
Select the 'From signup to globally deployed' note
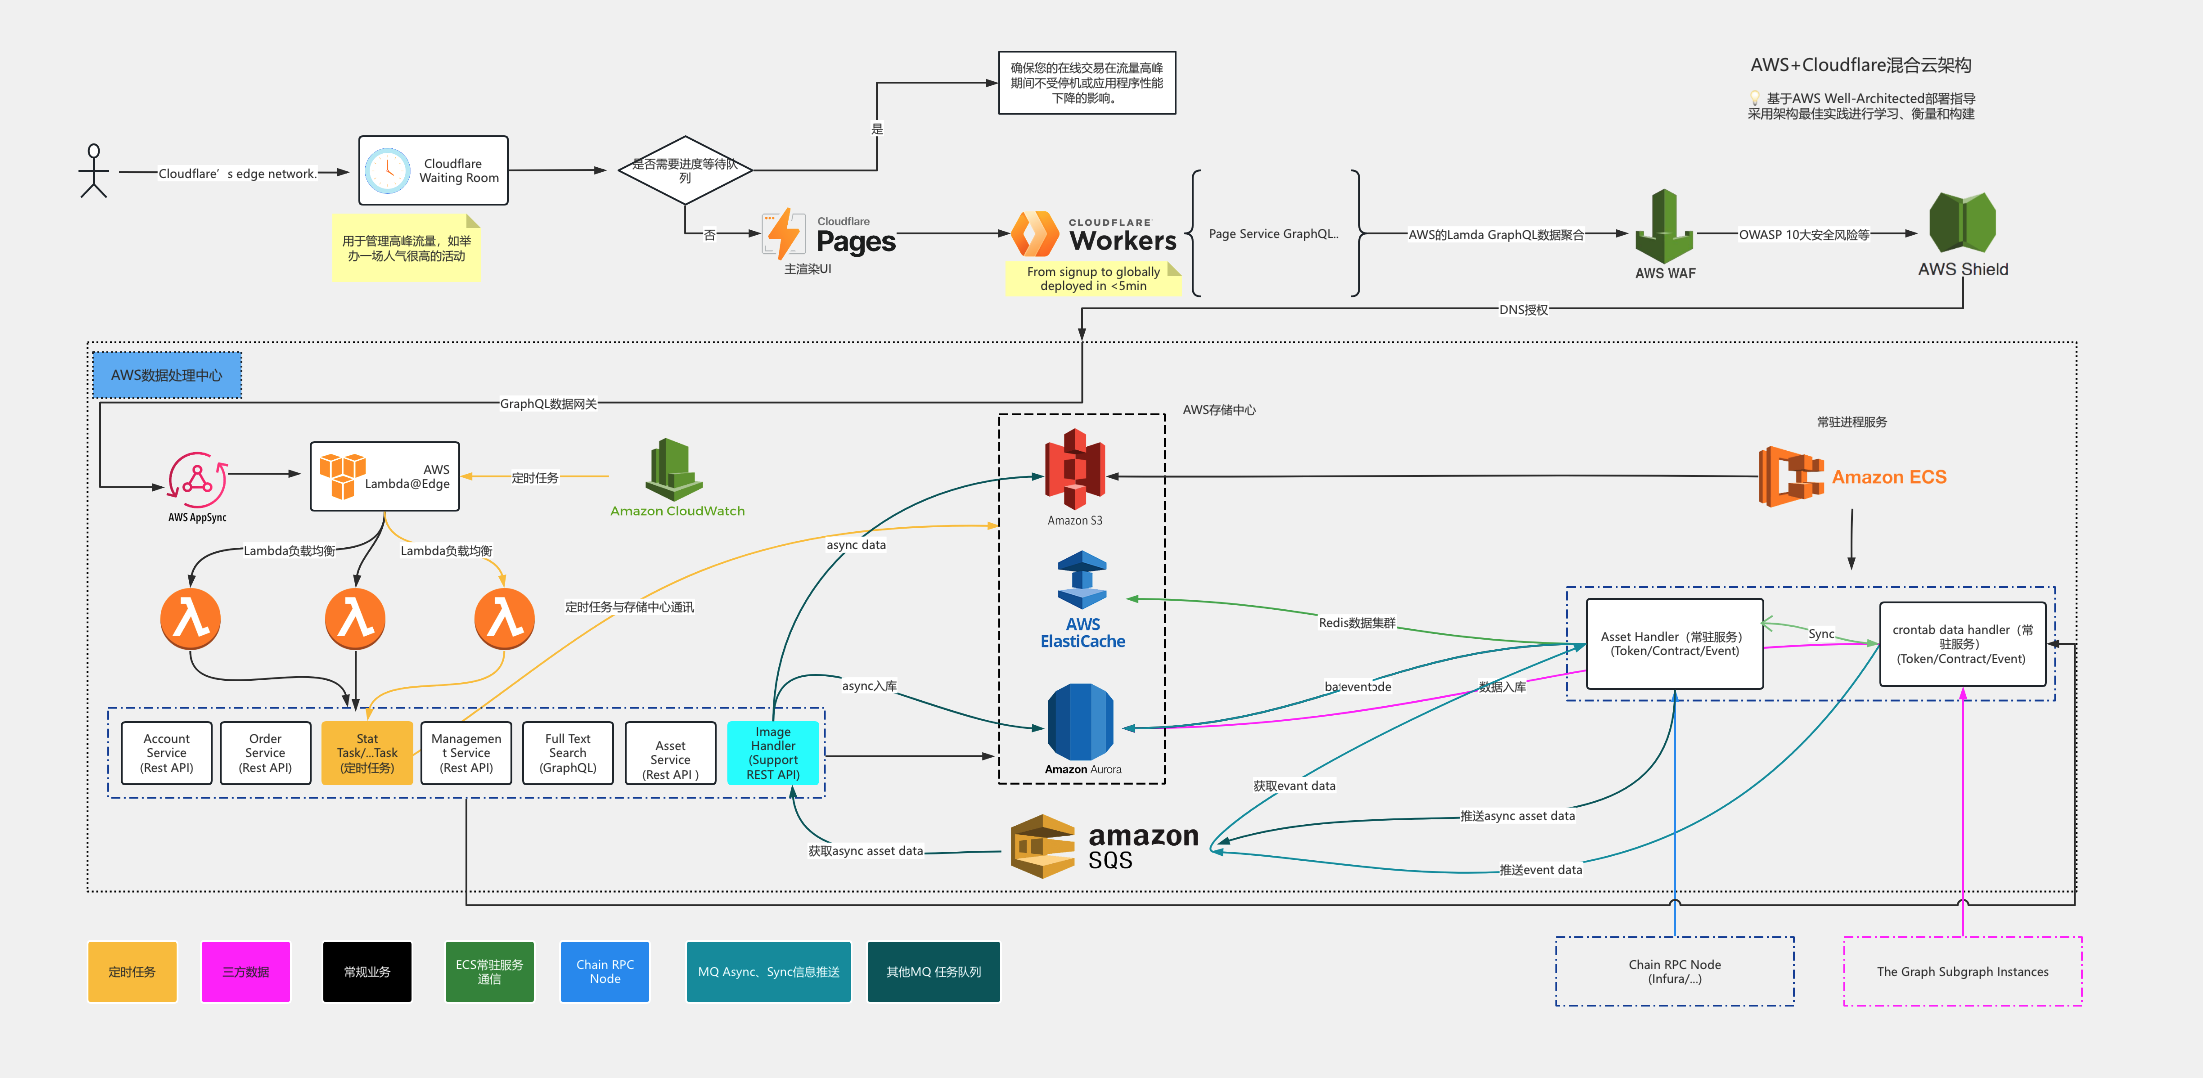1093,278
